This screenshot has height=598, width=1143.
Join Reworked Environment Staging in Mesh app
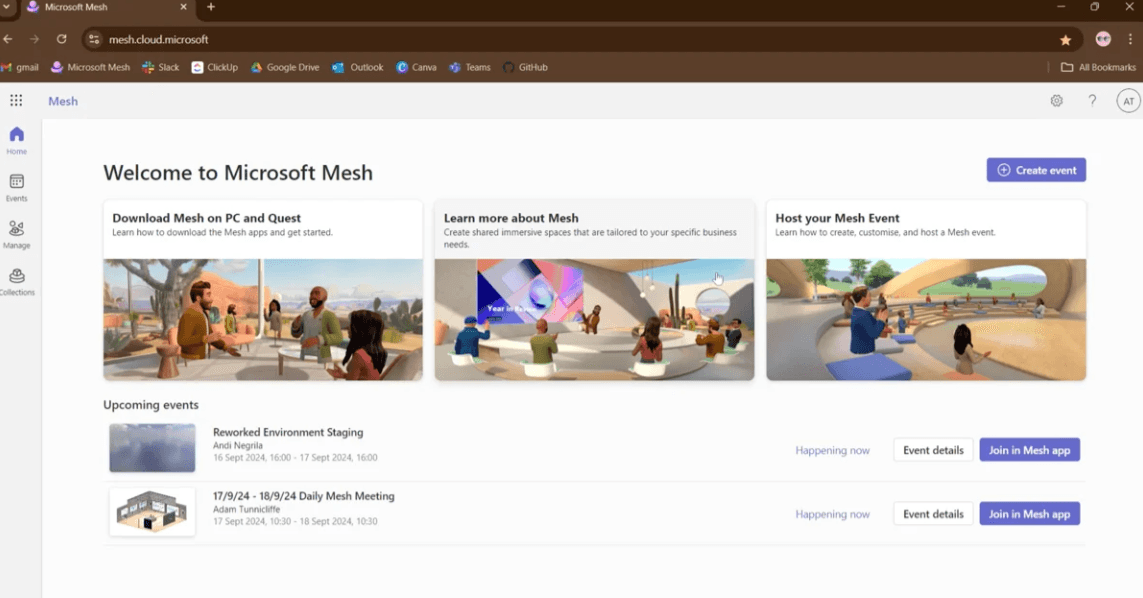(1029, 449)
